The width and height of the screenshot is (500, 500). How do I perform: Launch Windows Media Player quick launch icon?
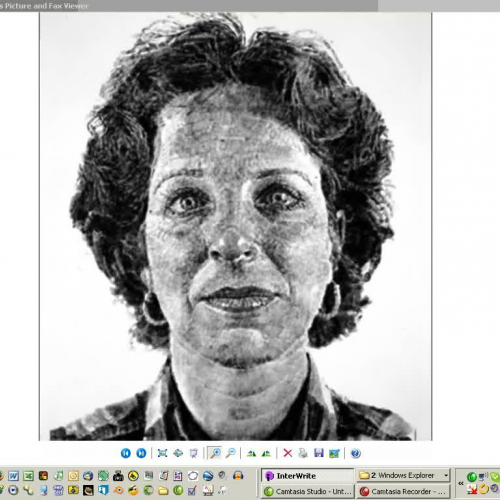point(13,490)
